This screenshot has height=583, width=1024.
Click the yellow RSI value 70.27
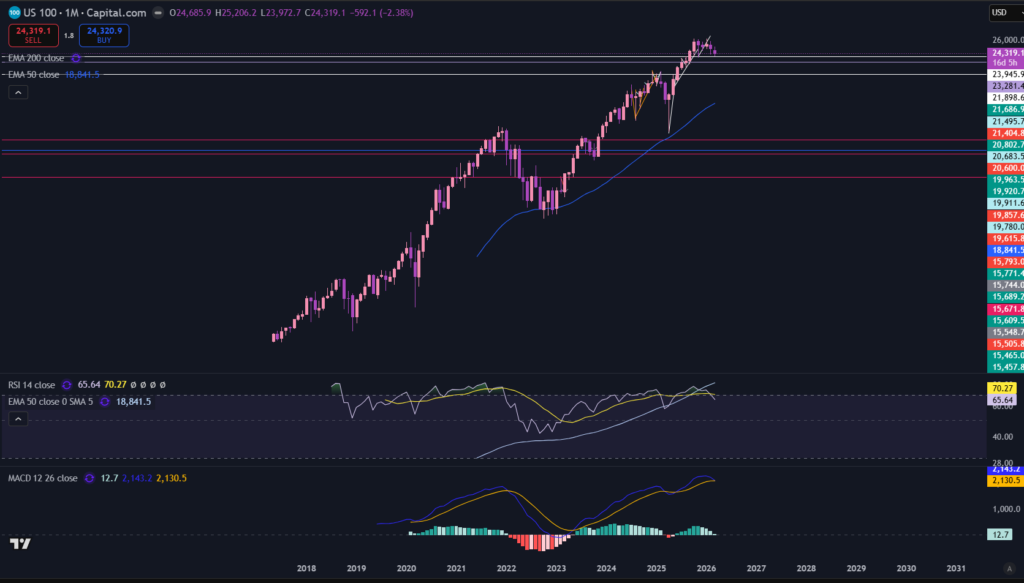[x=115, y=385]
